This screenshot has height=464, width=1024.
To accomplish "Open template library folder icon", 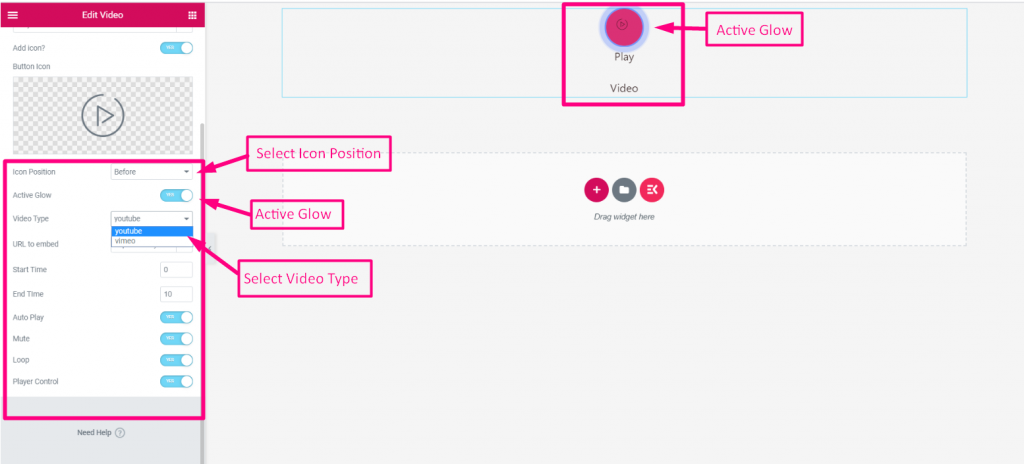I will point(623,189).
